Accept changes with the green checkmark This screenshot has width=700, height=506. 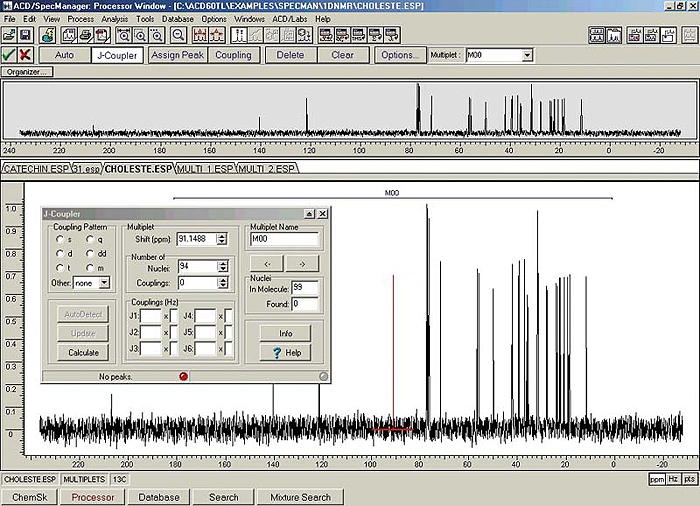tap(8, 55)
